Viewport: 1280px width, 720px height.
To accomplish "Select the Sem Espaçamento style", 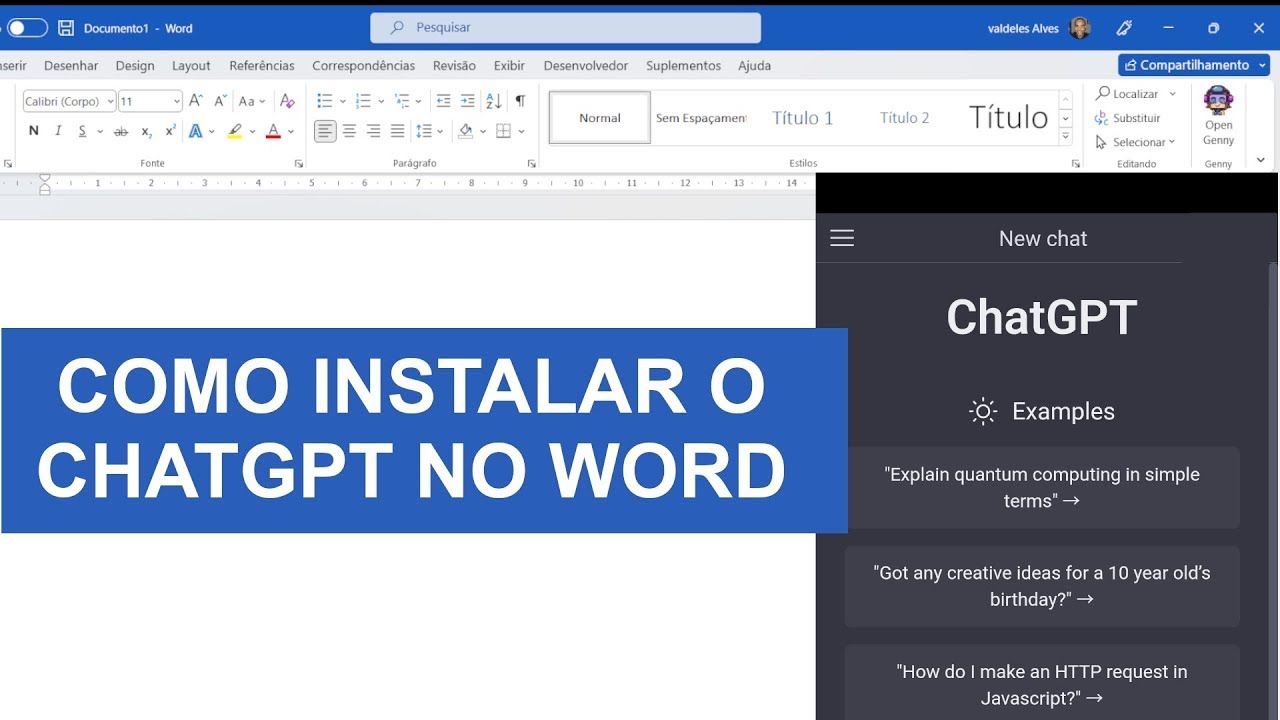I will coord(701,118).
